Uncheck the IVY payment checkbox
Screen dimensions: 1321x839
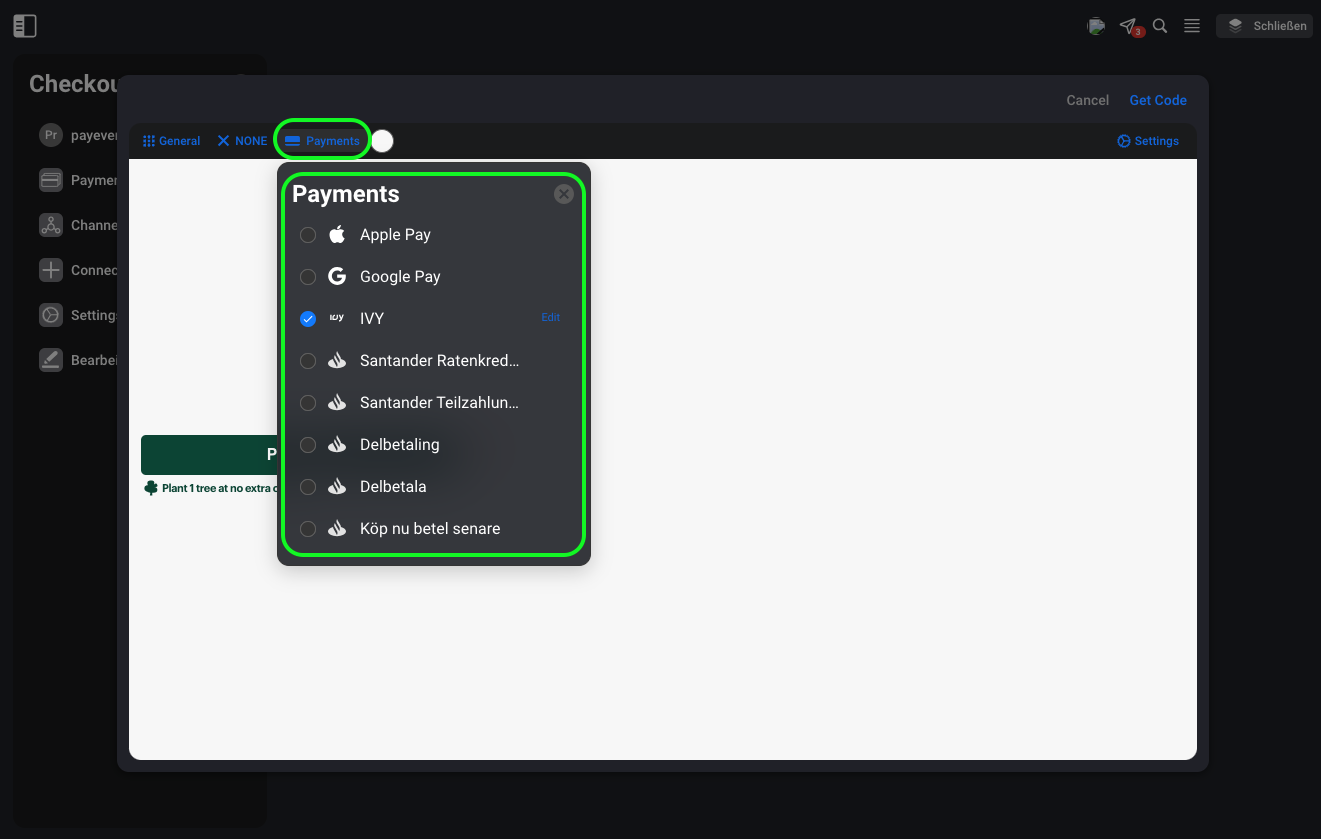point(308,319)
